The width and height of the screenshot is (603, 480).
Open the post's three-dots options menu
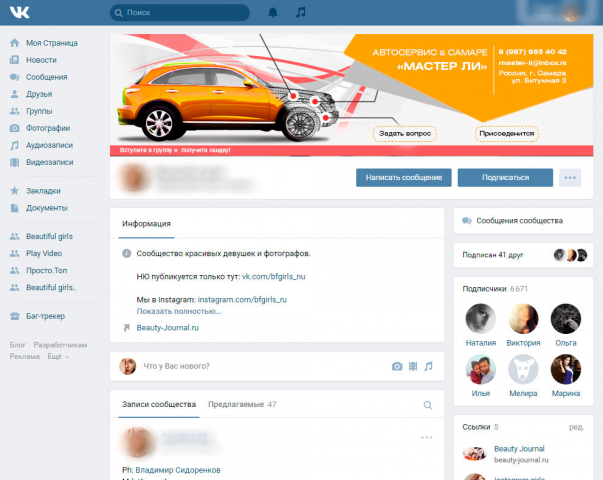point(426,437)
